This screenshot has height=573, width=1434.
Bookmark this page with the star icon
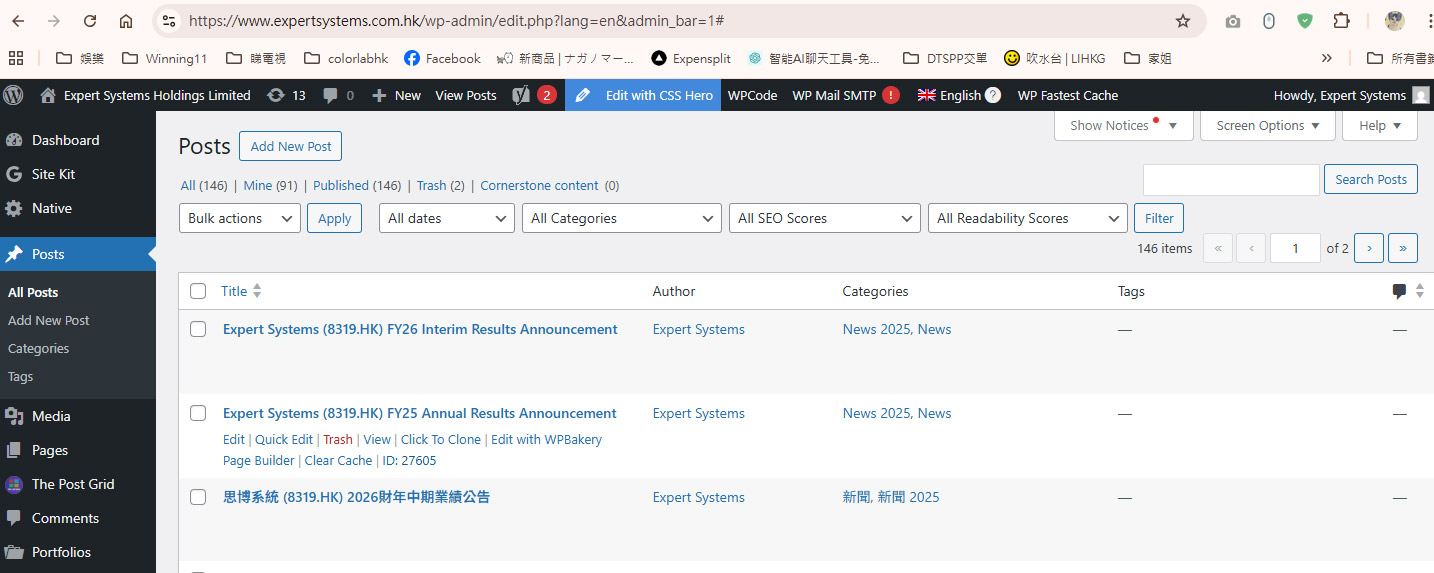(1183, 21)
